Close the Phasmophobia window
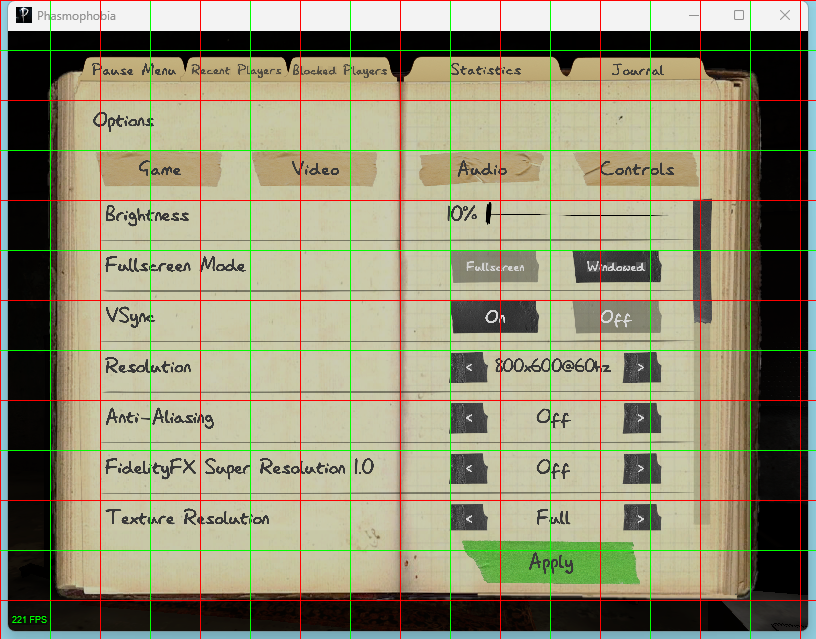 785,16
